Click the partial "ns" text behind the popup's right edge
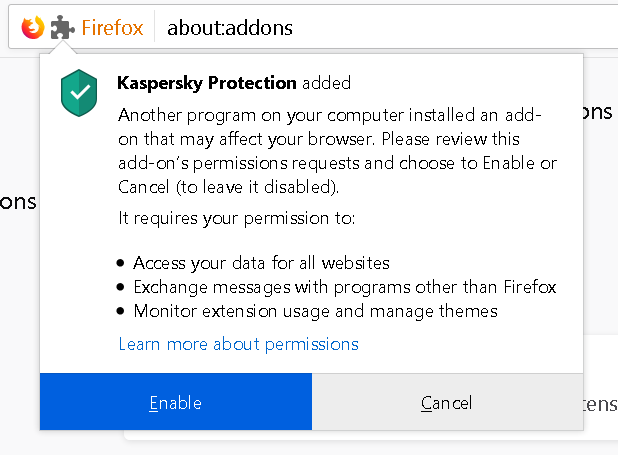 598,111
